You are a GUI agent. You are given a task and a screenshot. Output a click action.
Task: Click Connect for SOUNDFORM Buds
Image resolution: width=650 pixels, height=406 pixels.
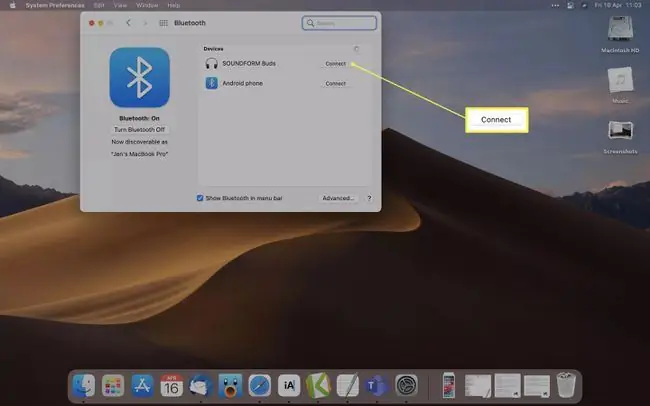pos(335,64)
